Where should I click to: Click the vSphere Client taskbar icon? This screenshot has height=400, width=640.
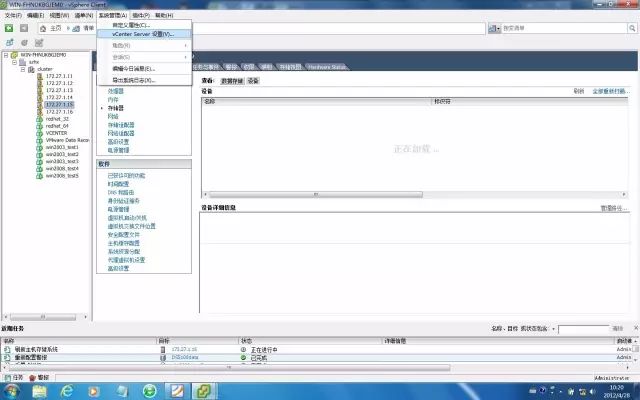click(204, 391)
